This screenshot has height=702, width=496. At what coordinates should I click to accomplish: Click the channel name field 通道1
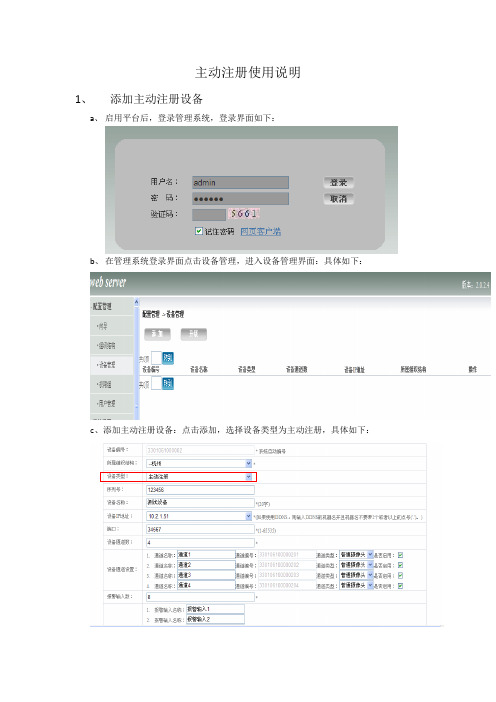click(x=206, y=555)
